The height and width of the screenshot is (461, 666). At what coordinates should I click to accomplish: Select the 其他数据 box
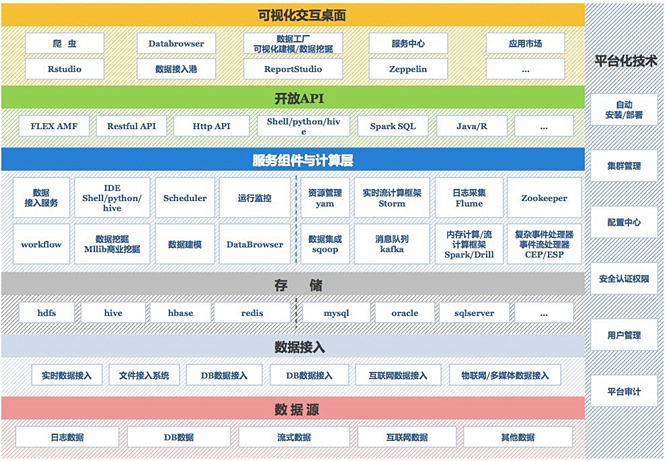pyautogui.click(x=517, y=437)
